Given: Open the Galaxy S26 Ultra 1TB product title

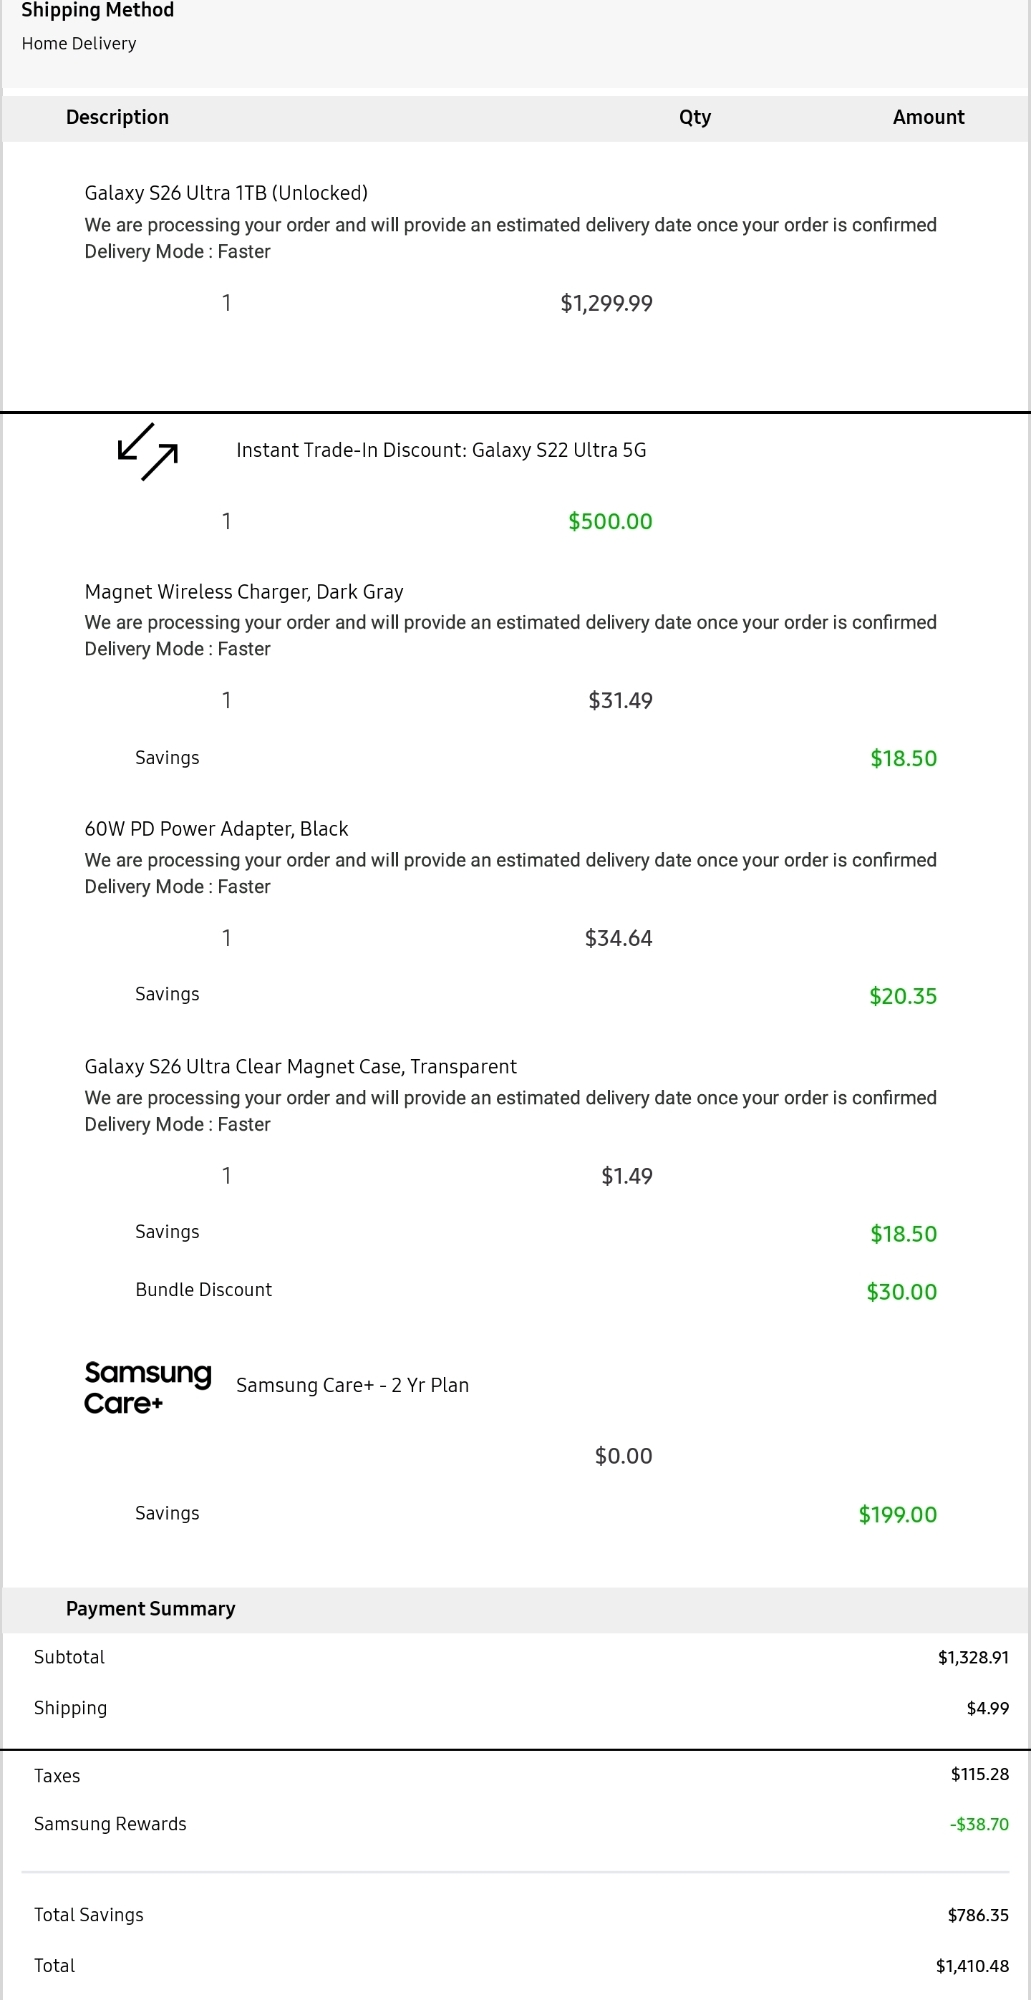Looking at the screenshot, I should click(x=226, y=193).
